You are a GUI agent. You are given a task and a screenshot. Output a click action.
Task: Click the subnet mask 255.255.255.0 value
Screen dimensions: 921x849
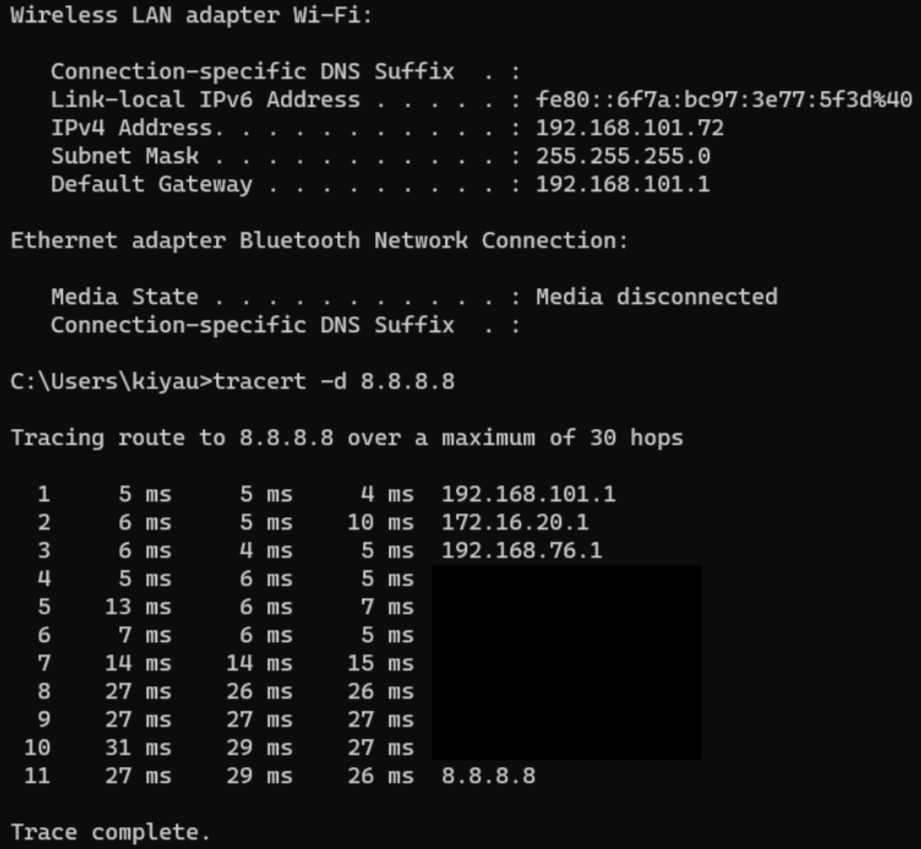(x=622, y=156)
